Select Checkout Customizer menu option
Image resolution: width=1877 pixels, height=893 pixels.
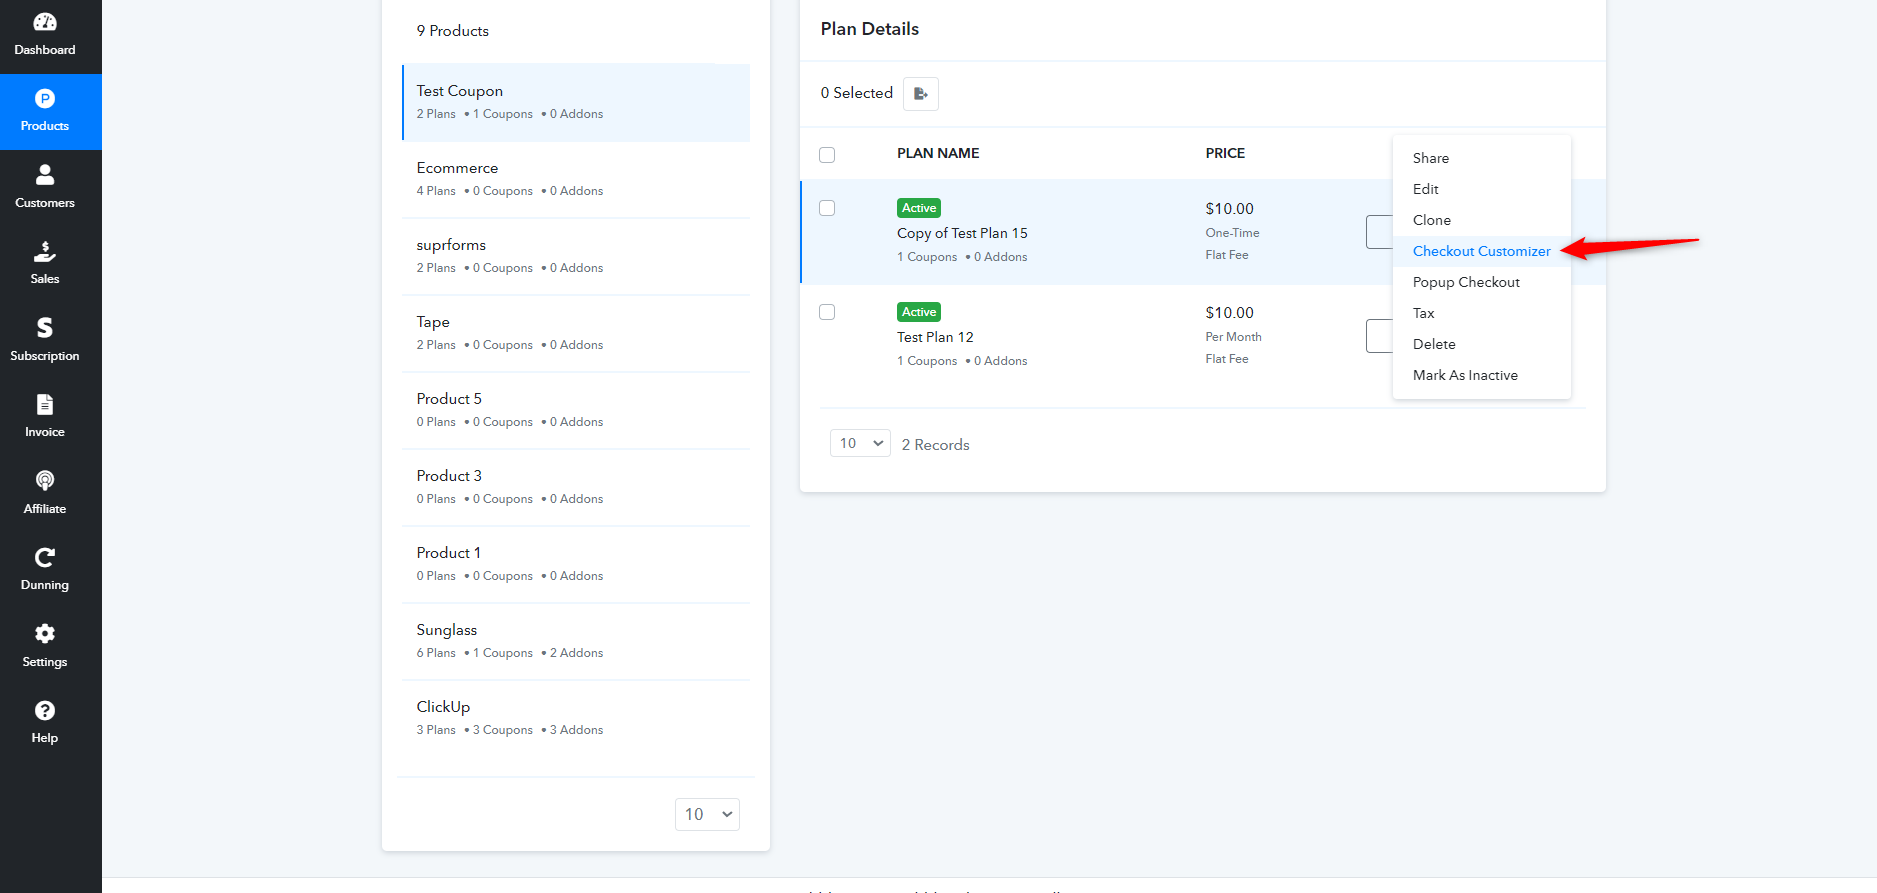(x=1482, y=251)
